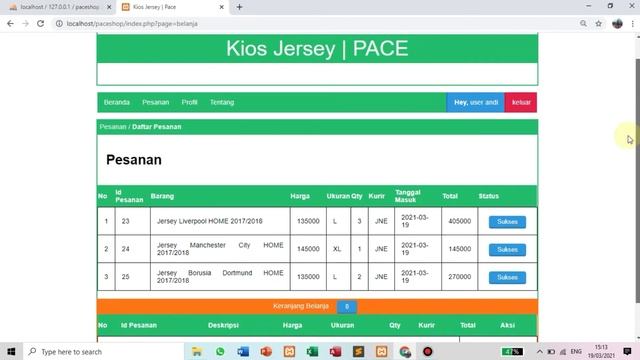Select Jersey Liverpool HOME 2017/2018 cell
The height and width of the screenshot is (360, 640).
[x=220, y=221]
